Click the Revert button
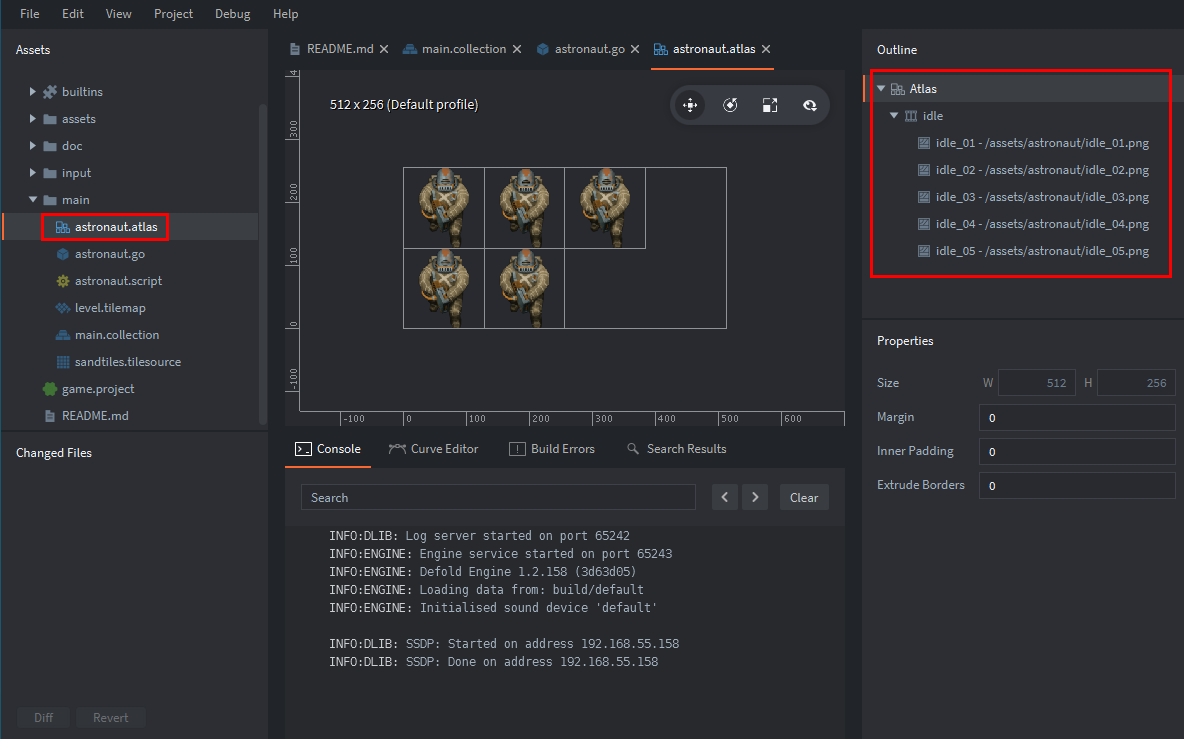 [110, 718]
